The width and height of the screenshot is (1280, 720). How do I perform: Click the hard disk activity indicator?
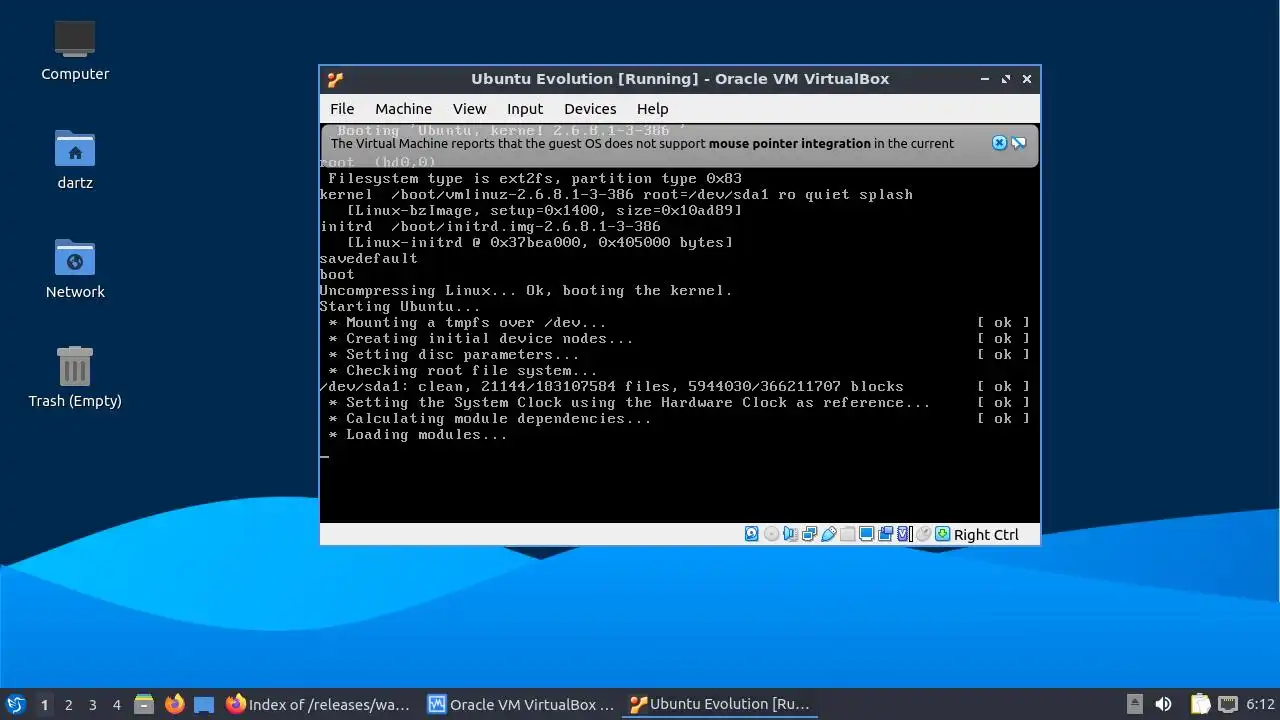pos(752,534)
